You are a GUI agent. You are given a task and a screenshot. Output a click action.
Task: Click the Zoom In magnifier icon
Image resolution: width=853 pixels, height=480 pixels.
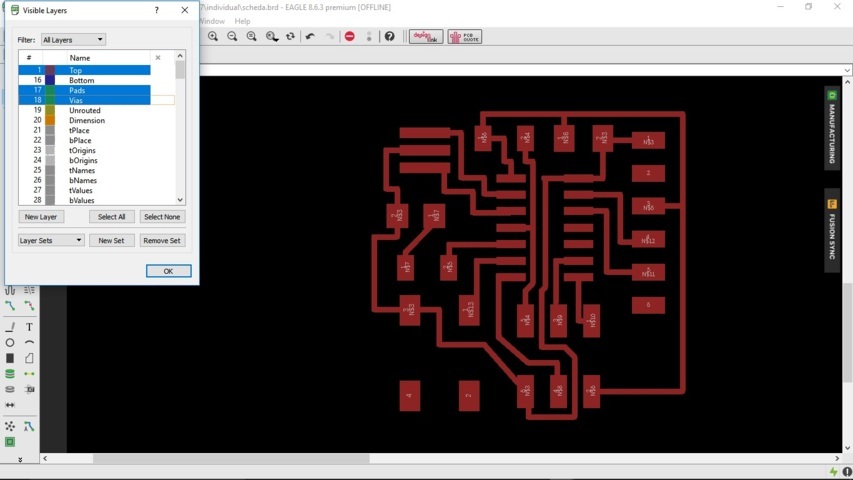click(x=213, y=36)
